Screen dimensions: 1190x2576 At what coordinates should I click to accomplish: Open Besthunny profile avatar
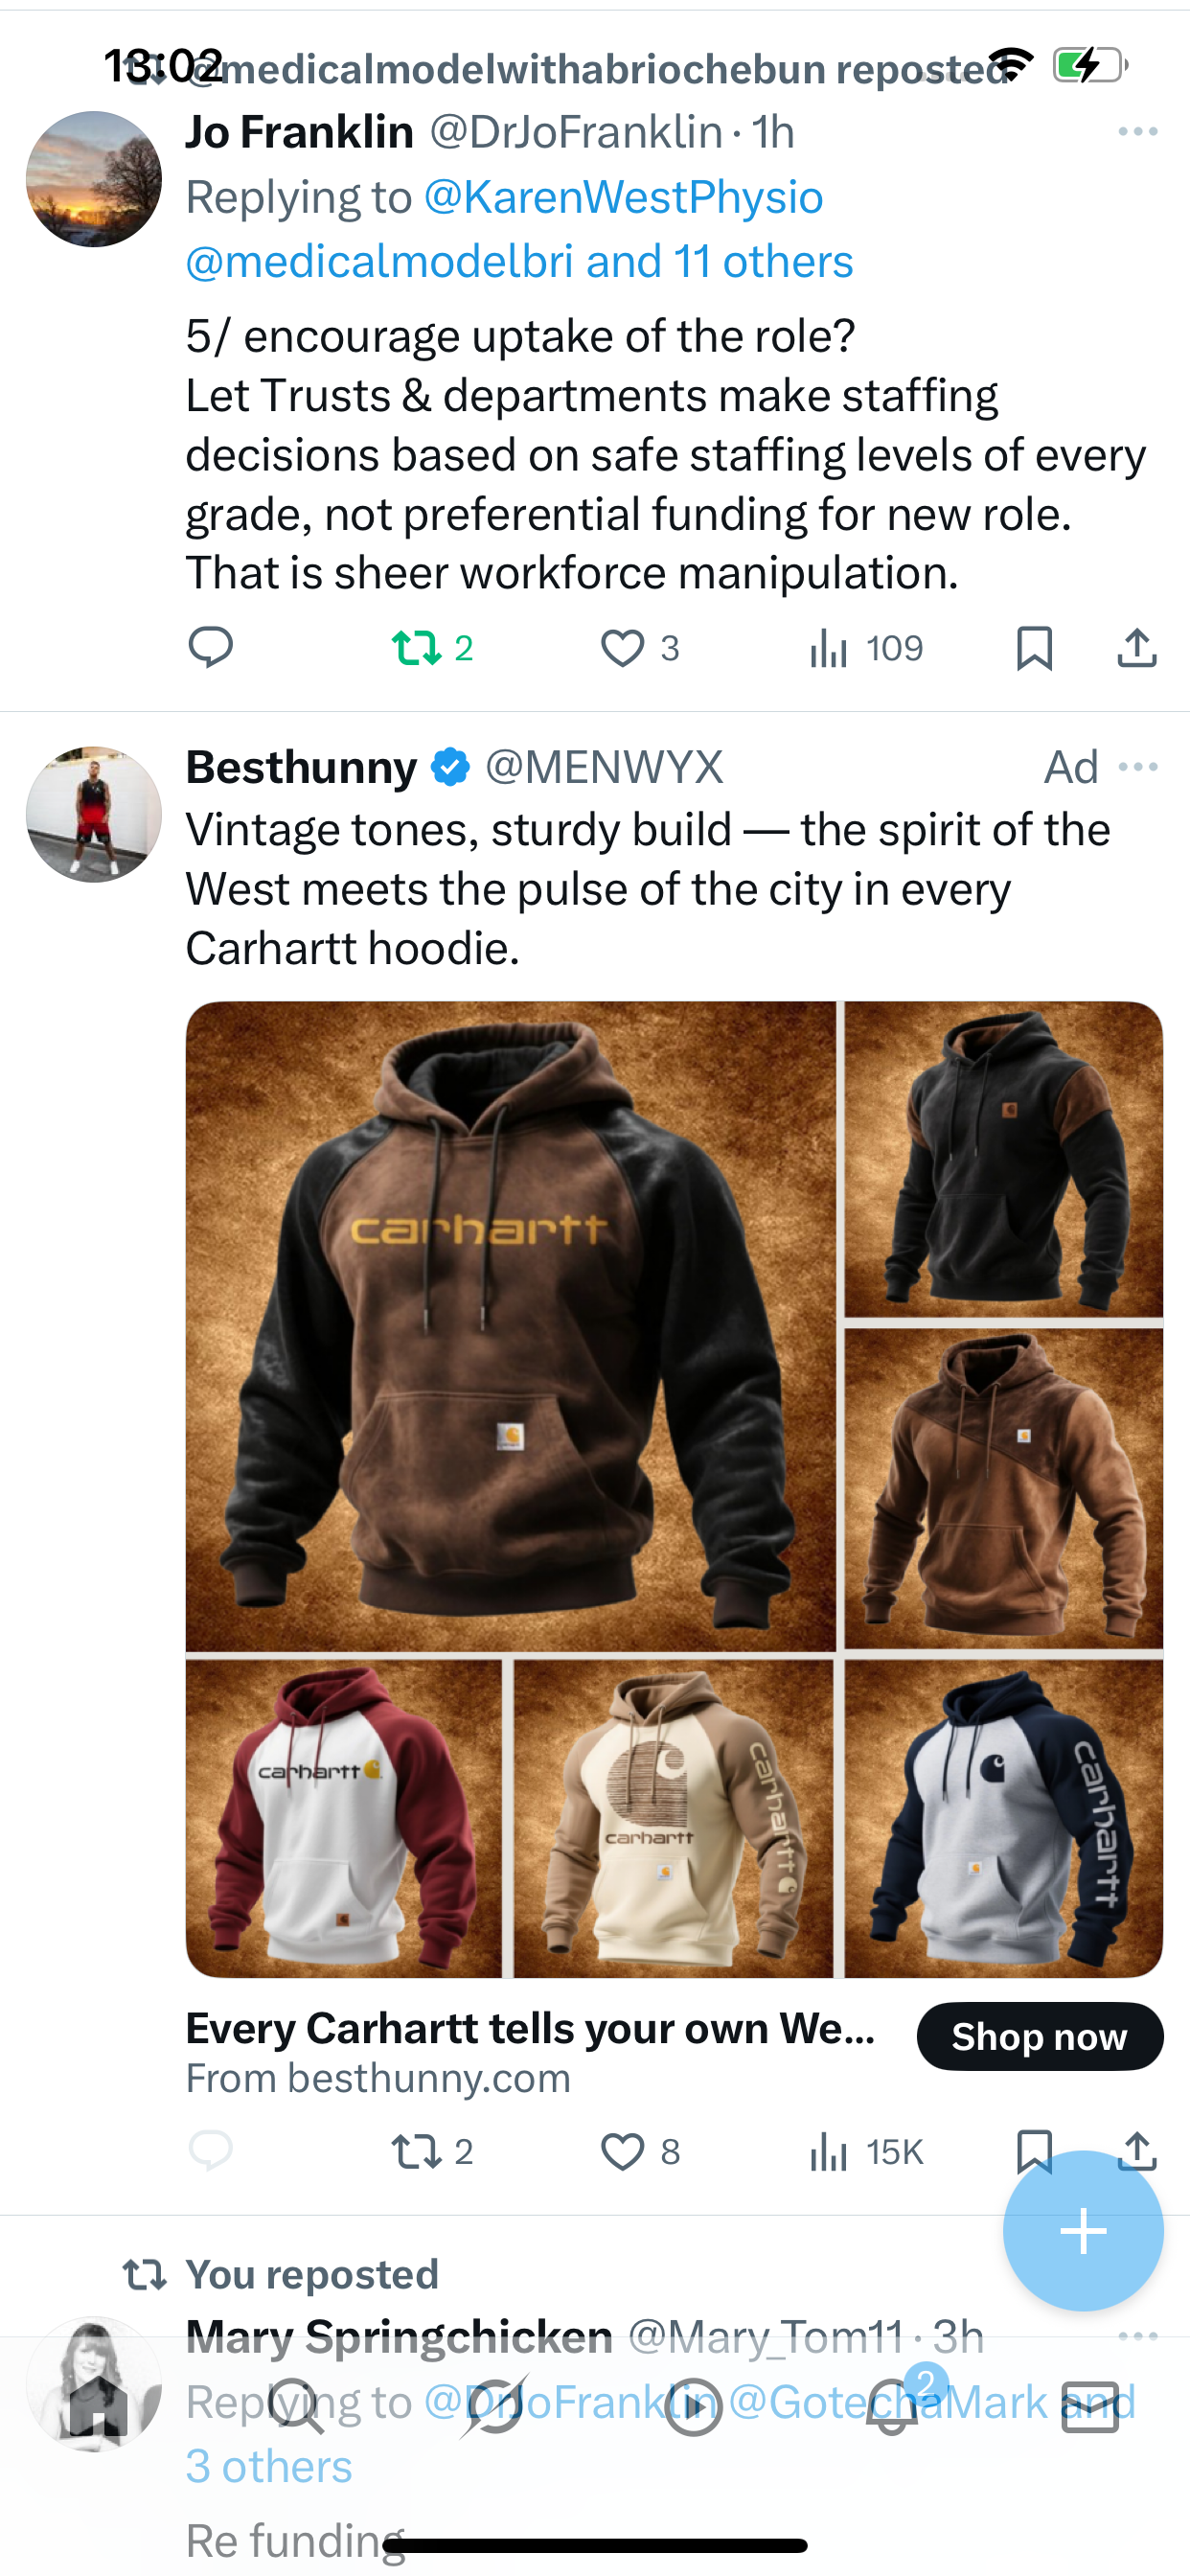(94, 814)
